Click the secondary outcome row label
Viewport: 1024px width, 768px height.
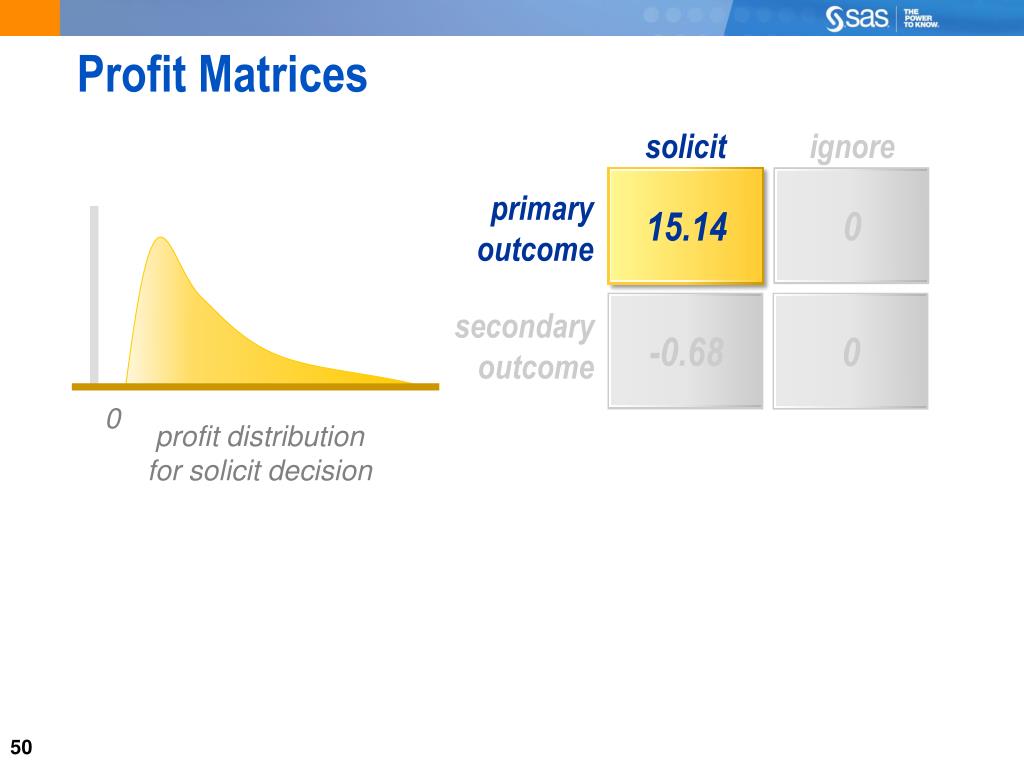(525, 347)
